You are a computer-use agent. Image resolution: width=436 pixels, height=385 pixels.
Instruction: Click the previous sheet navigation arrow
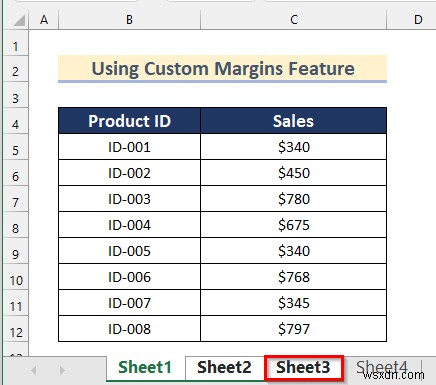coord(34,370)
